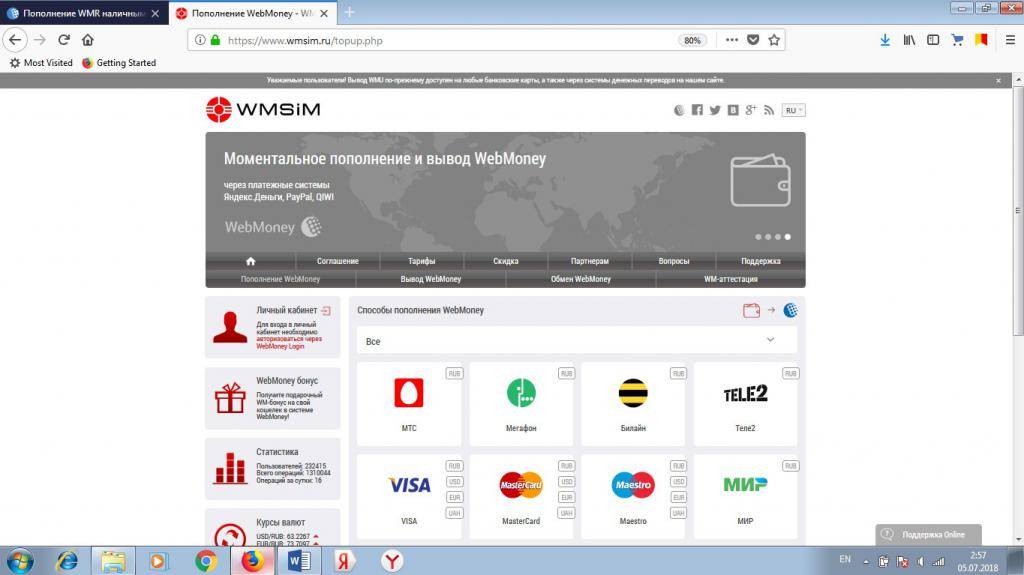Viewport: 1024px width, 575px height.
Task: Select the EUR badge on the MasterCard tile
Action: [566, 497]
